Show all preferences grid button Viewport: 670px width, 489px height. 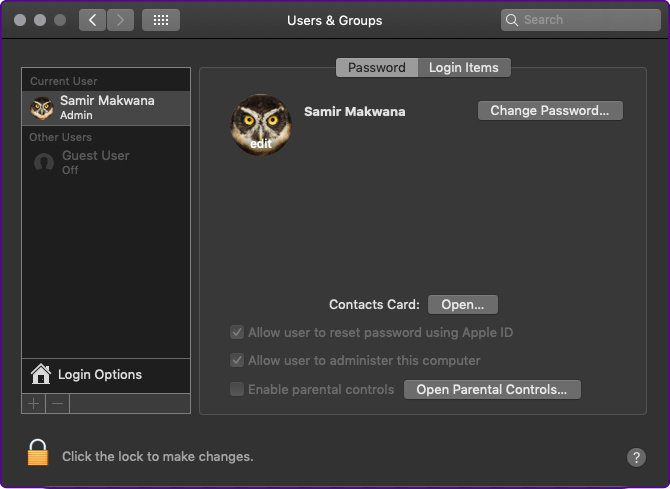pos(161,20)
